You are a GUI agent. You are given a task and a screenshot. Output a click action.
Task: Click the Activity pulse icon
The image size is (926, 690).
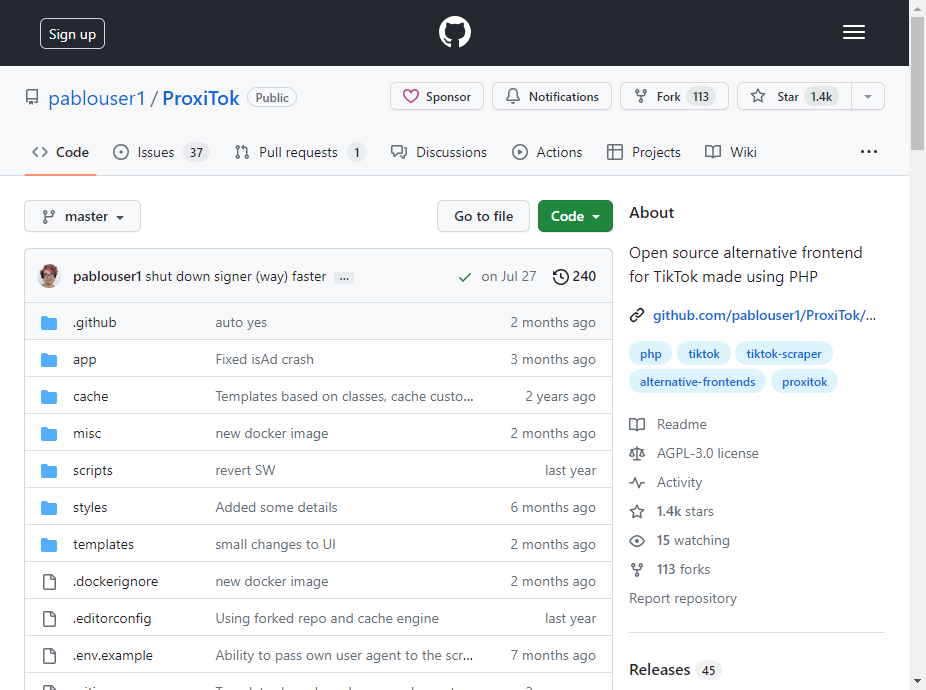tap(637, 483)
